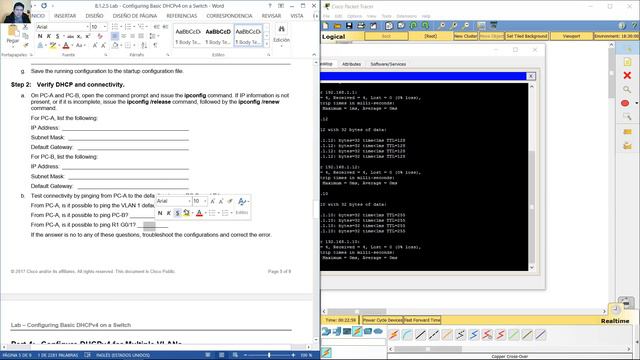Click the clear formatting icon in Word ribbon
The width and height of the screenshot is (640, 360).
pos(100,36)
